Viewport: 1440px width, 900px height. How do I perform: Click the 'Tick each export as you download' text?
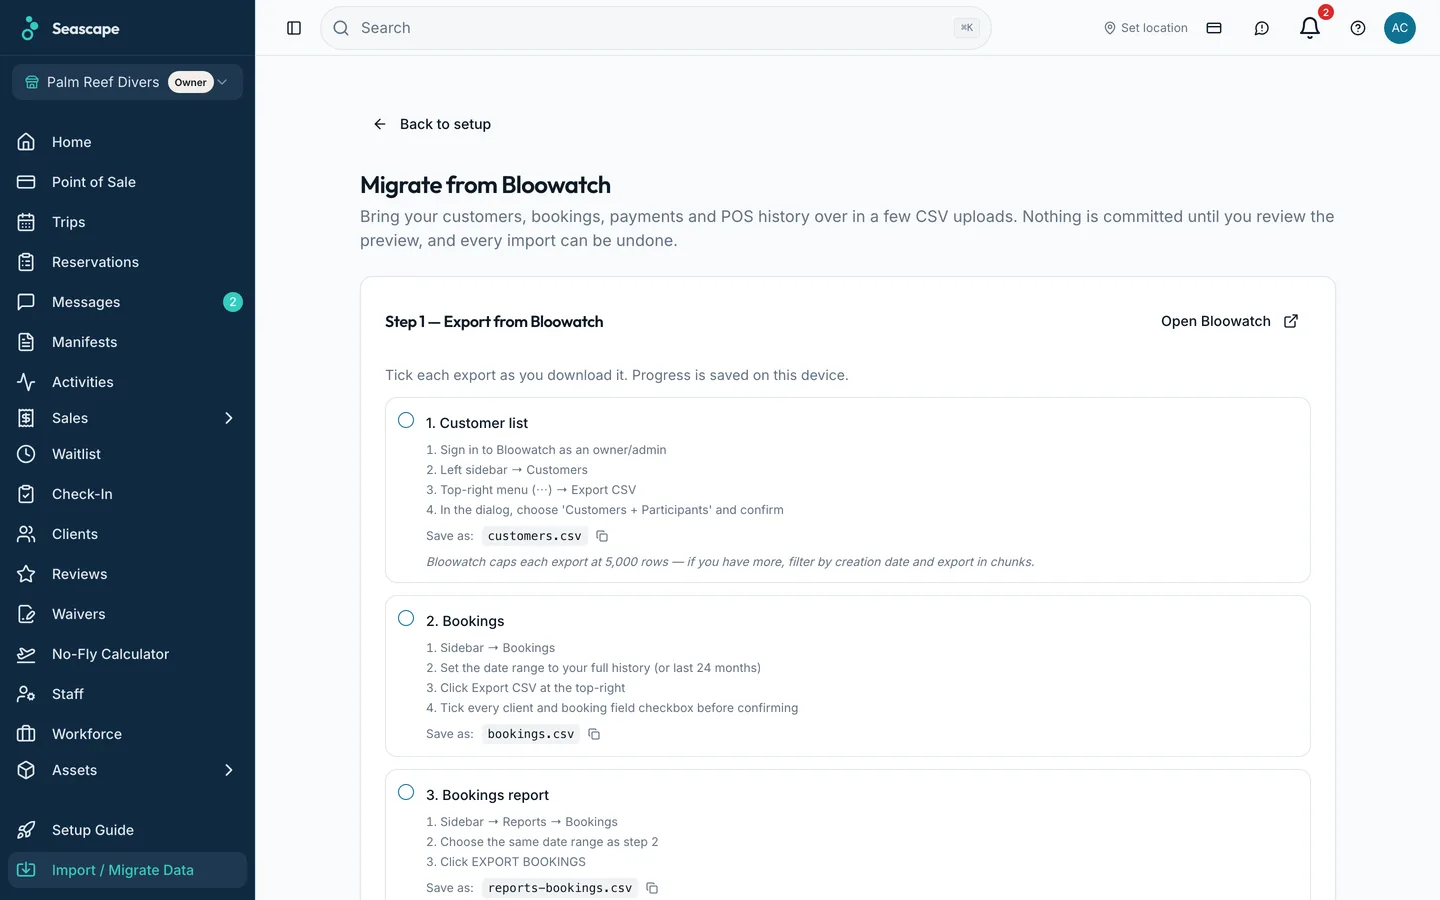617,375
